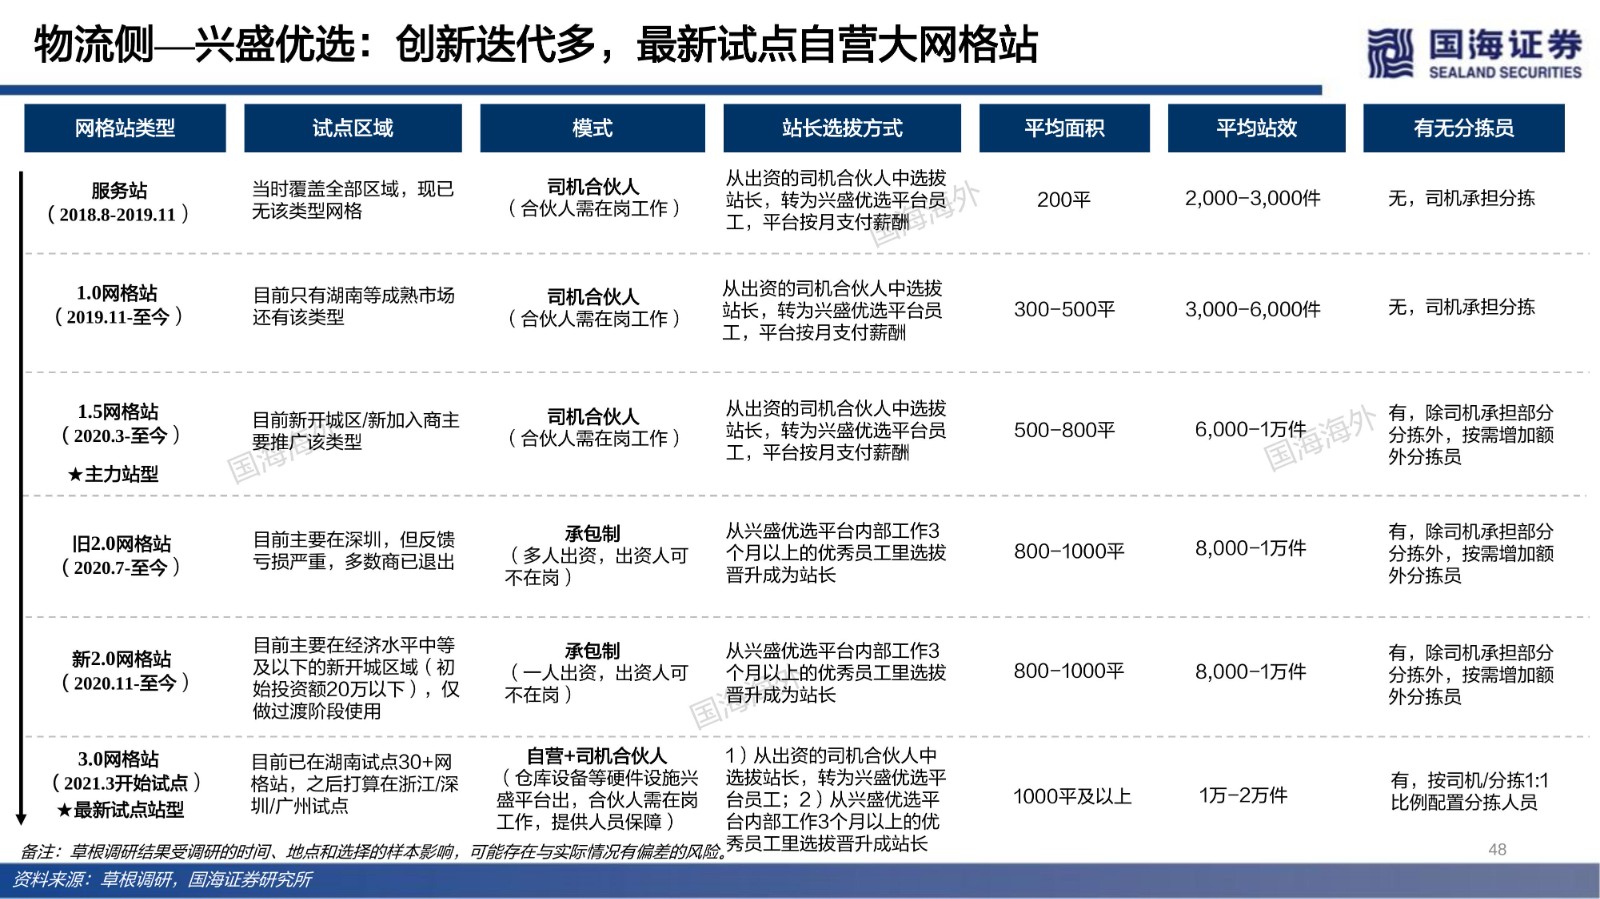The width and height of the screenshot is (1600, 899).
Task: Select the page number 48
Action: [1497, 850]
